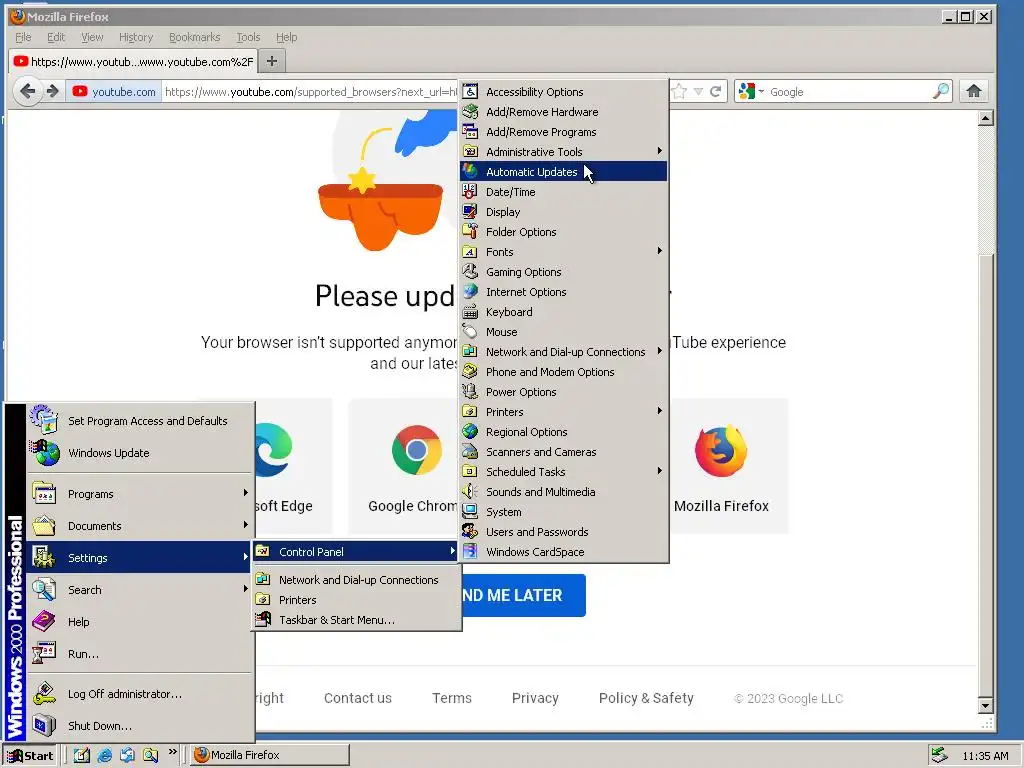Show more quick launch icons chevron
This screenshot has width=1024, height=768.
click(x=172, y=752)
